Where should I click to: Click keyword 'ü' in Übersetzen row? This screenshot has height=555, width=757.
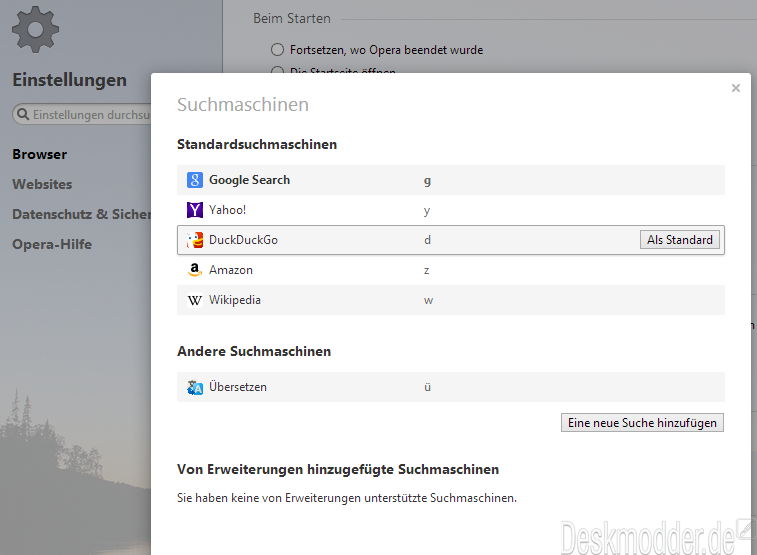pos(427,387)
